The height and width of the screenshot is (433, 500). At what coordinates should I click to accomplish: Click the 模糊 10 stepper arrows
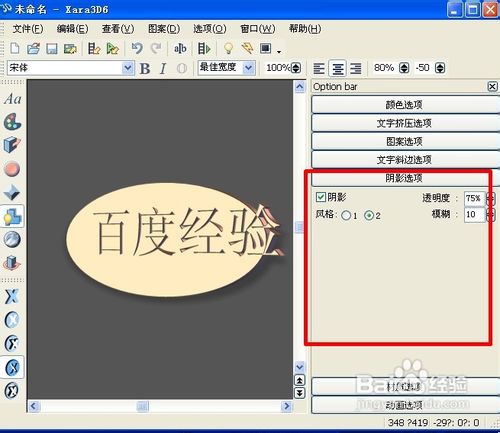coord(490,215)
